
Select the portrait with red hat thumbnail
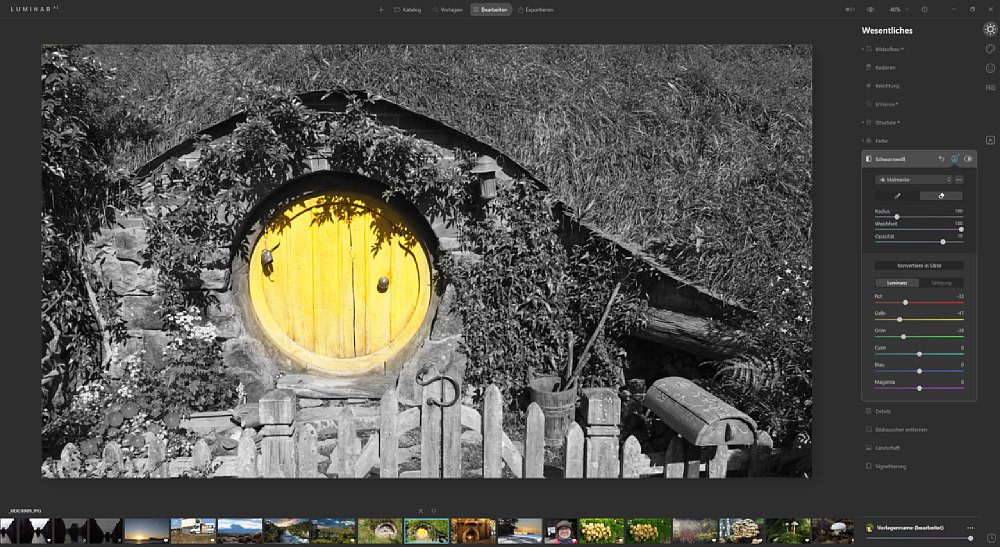(561, 531)
